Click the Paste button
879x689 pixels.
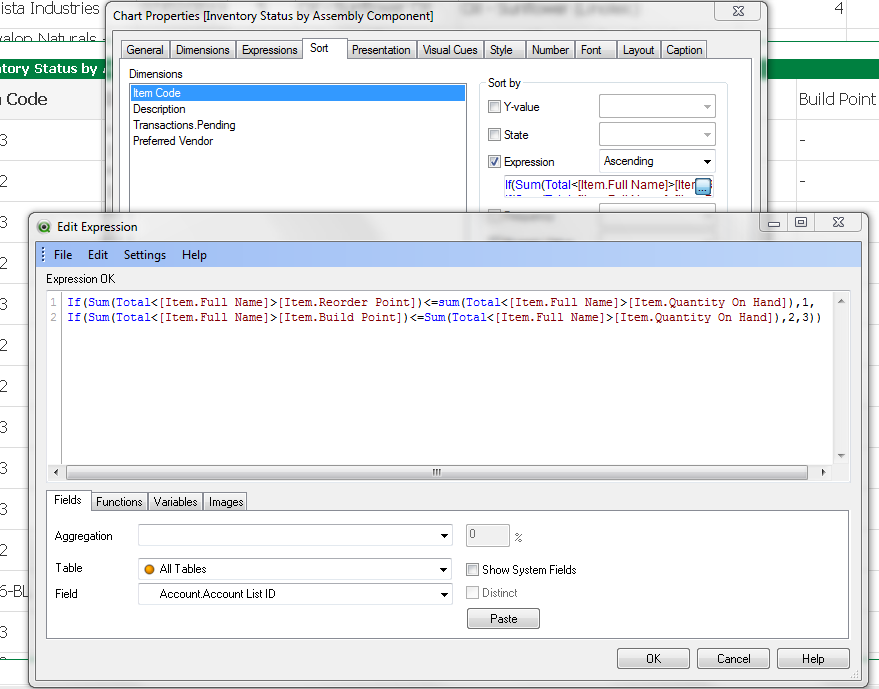(503, 619)
